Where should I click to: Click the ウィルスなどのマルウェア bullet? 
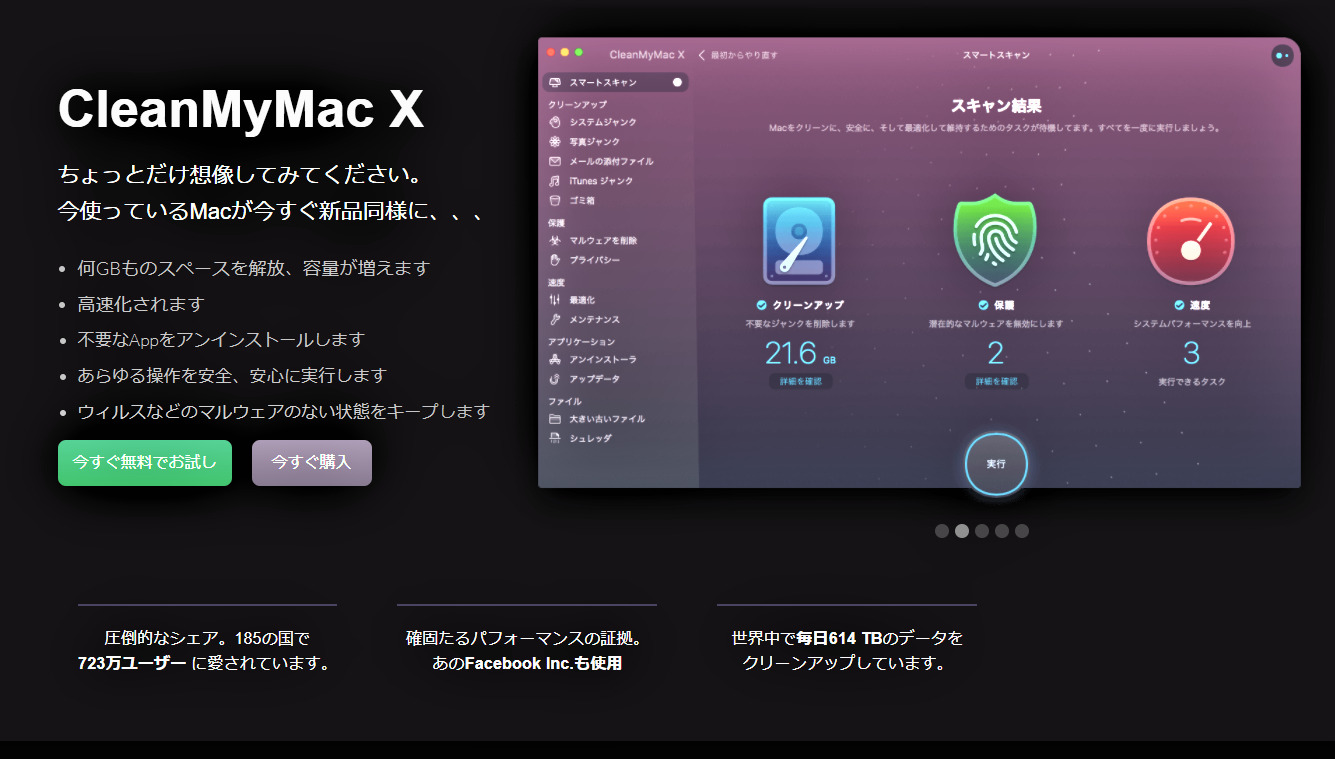(284, 412)
